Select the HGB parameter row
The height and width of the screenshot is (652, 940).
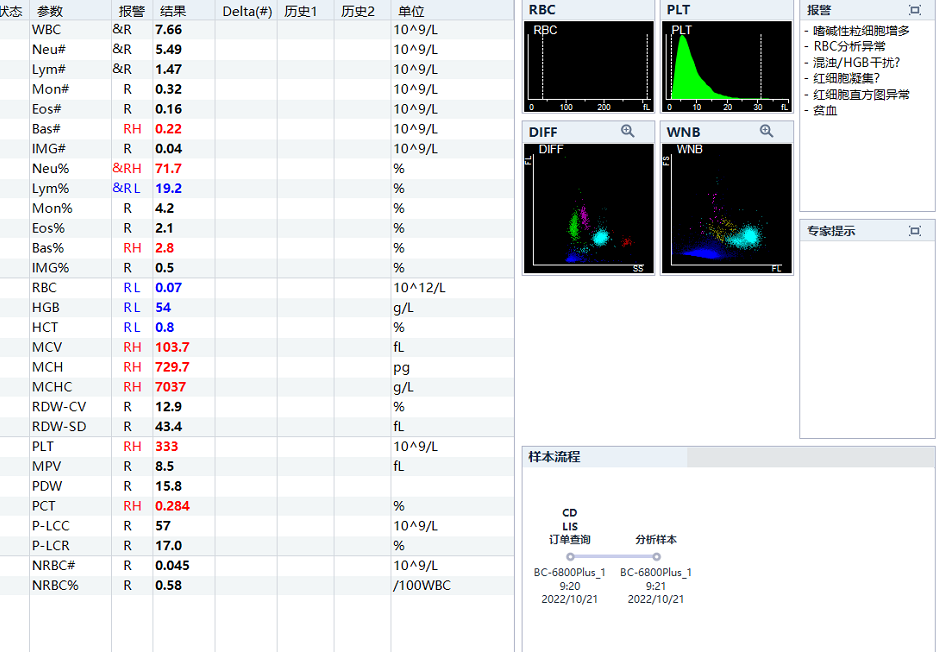pos(45,307)
